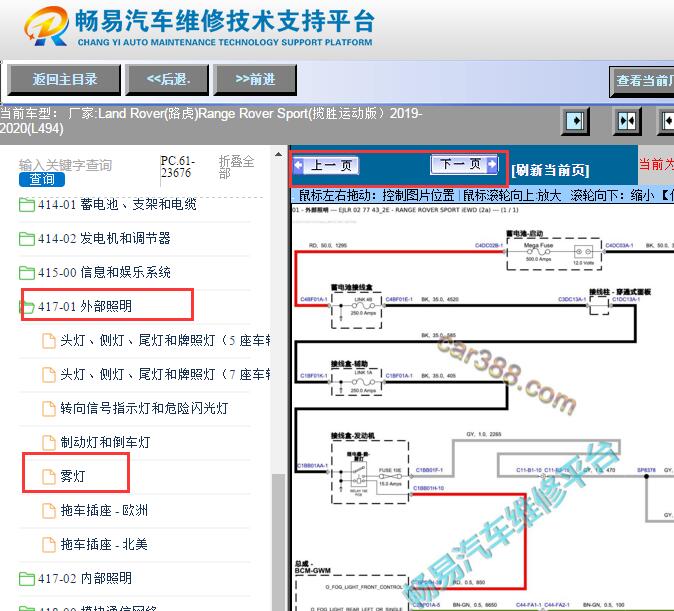
Task: Collapse the 417-01 外部照明 folder
Action: coord(85,306)
